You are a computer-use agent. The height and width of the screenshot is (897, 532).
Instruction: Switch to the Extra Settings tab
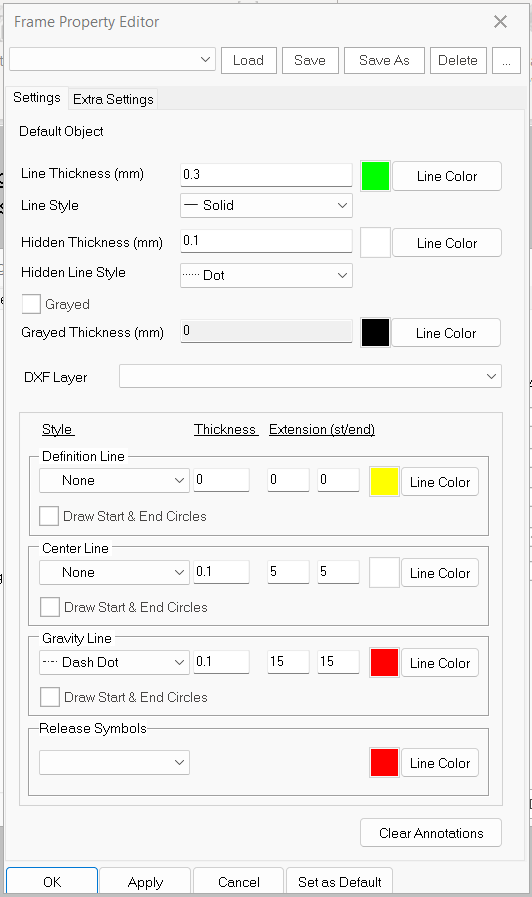113,99
